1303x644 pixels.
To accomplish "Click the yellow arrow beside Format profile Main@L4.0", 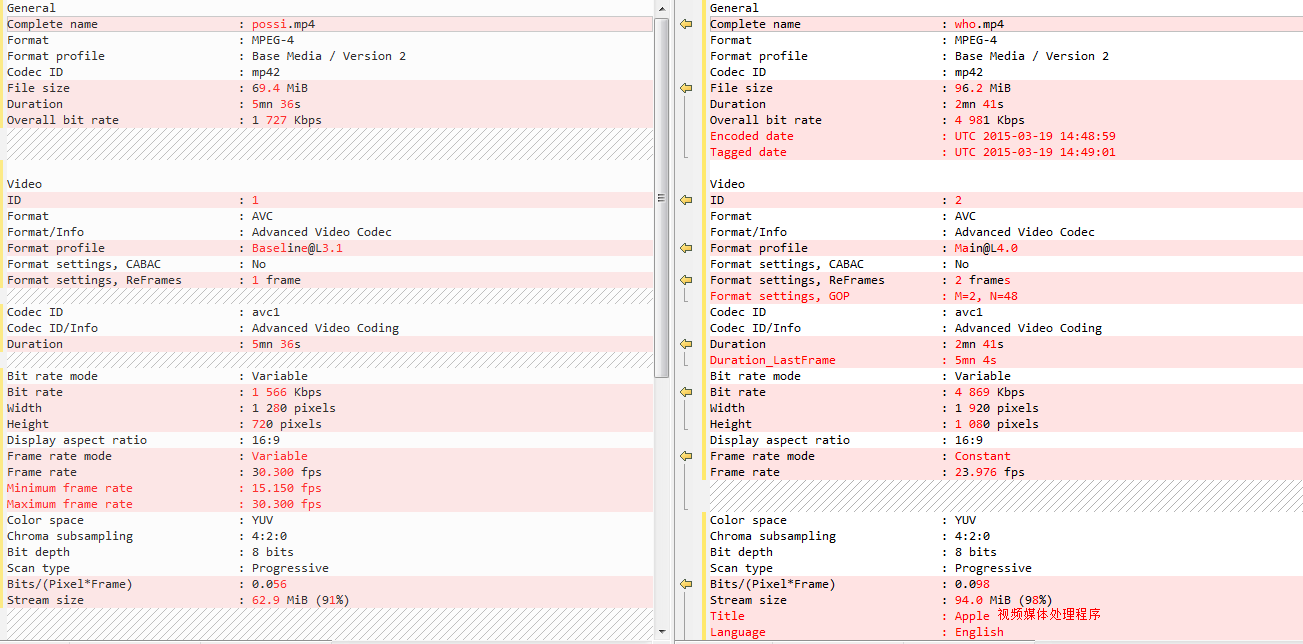I will click(x=686, y=248).
